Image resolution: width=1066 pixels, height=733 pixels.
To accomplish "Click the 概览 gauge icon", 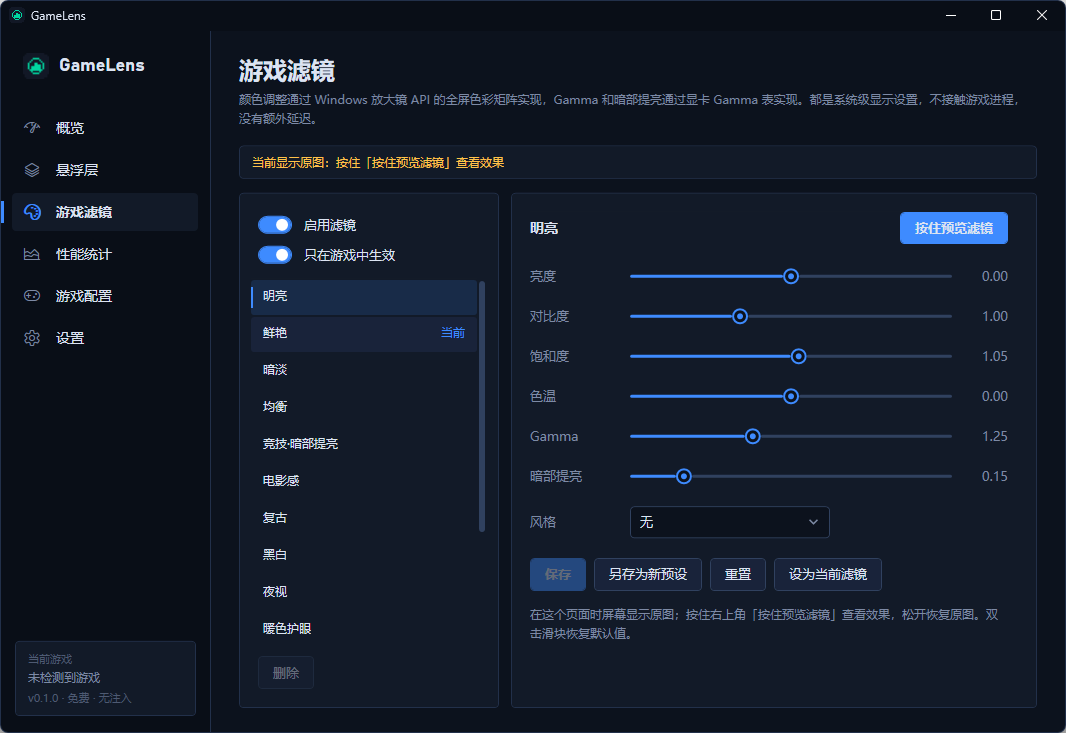I will (32, 128).
